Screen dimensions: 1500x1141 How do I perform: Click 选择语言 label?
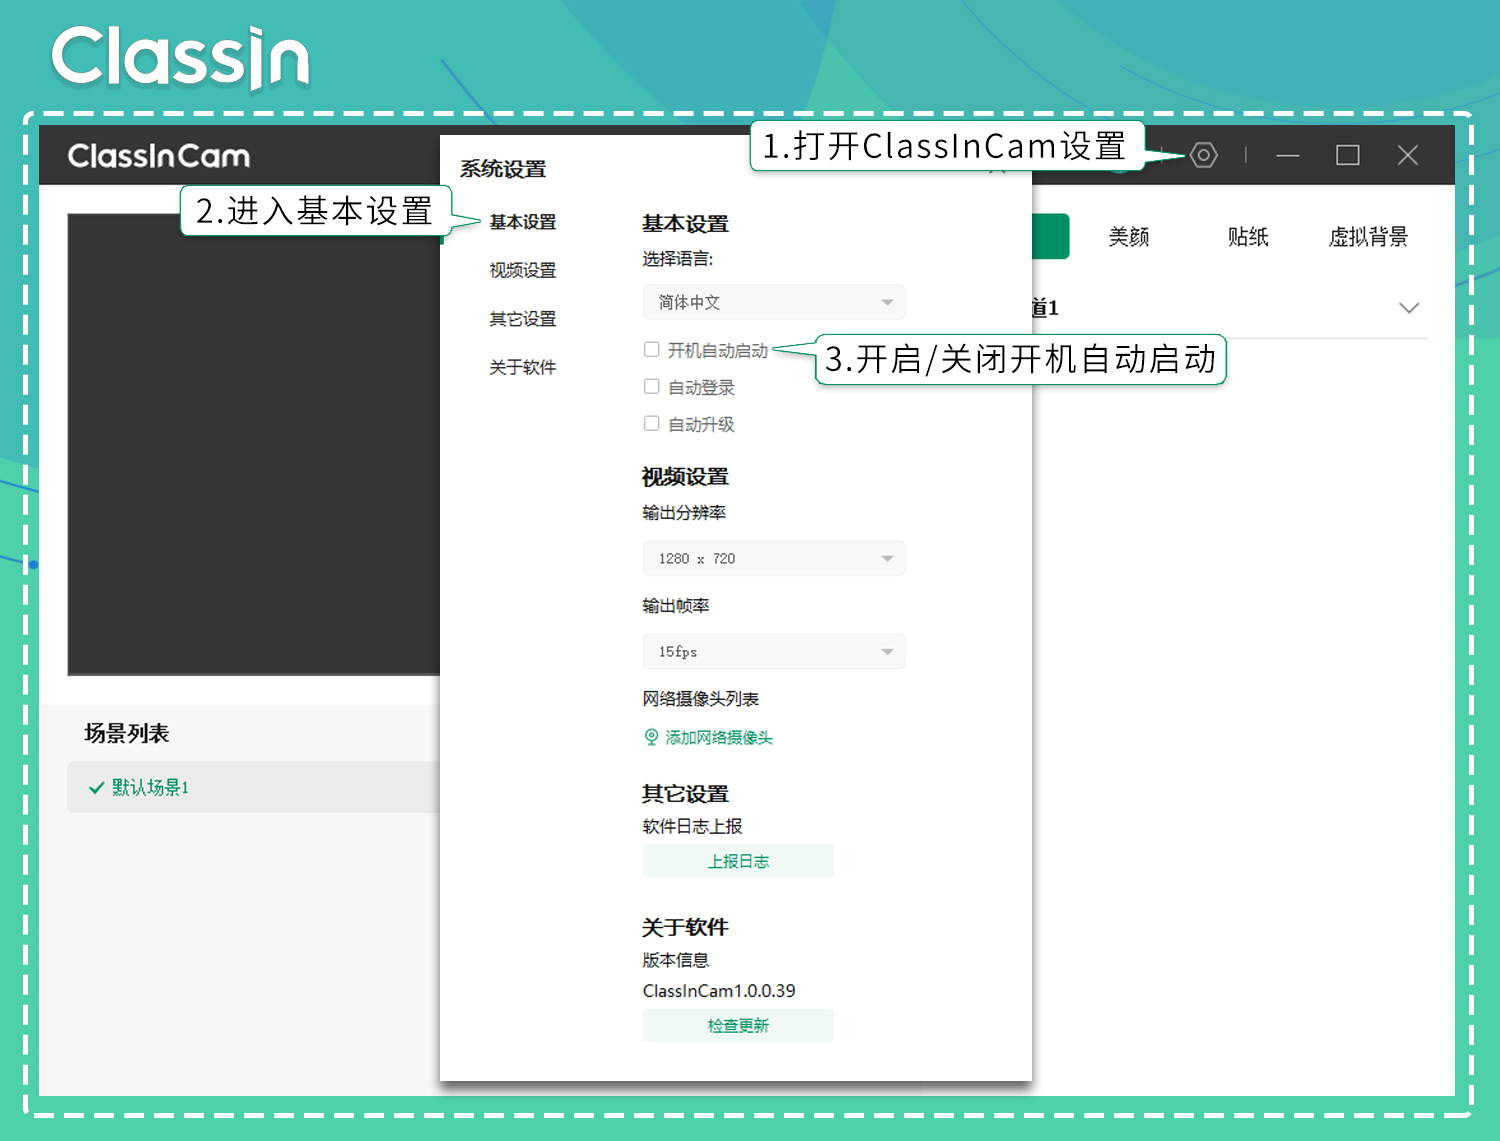tap(678, 259)
